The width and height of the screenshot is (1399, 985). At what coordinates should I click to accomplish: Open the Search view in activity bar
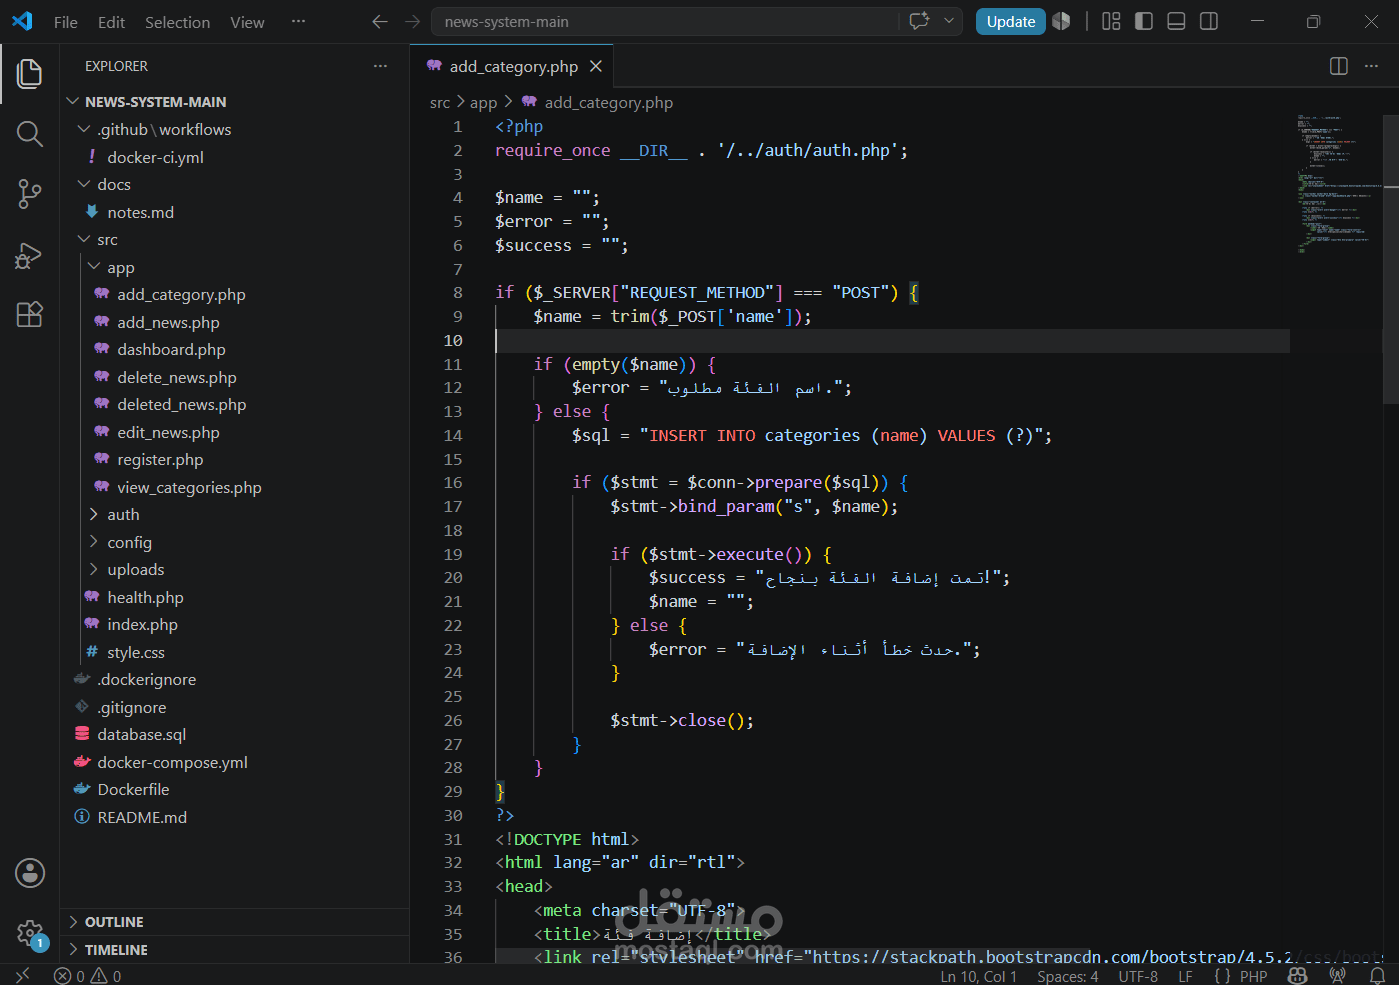(29, 134)
